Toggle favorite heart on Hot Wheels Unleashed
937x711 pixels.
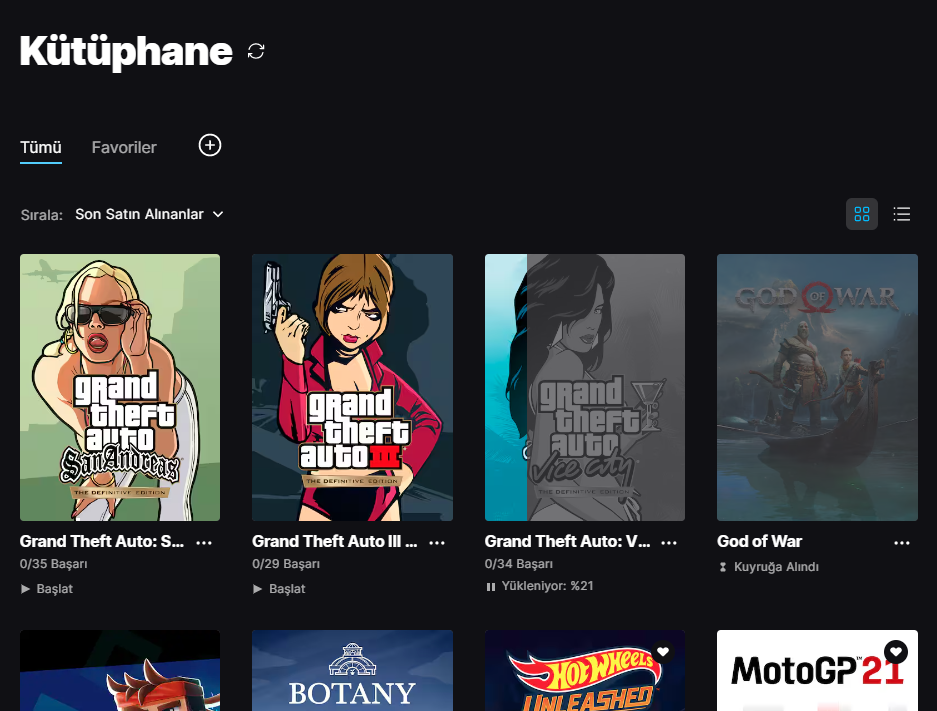pyautogui.click(x=663, y=651)
